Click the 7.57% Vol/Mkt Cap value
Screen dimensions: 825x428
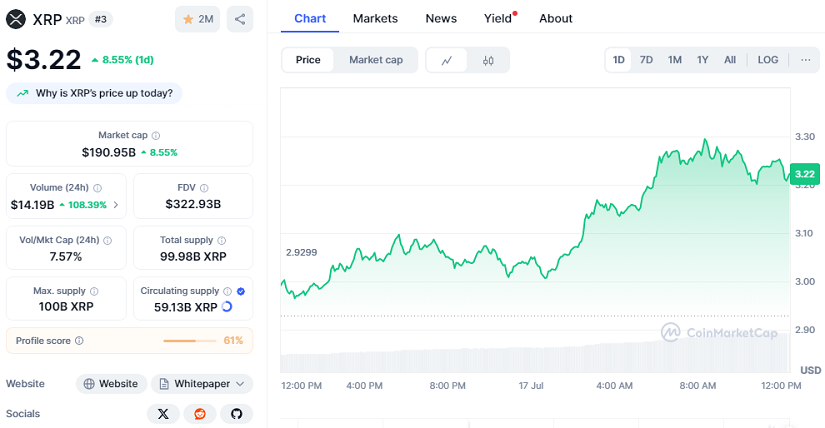[x=66, y=257]
